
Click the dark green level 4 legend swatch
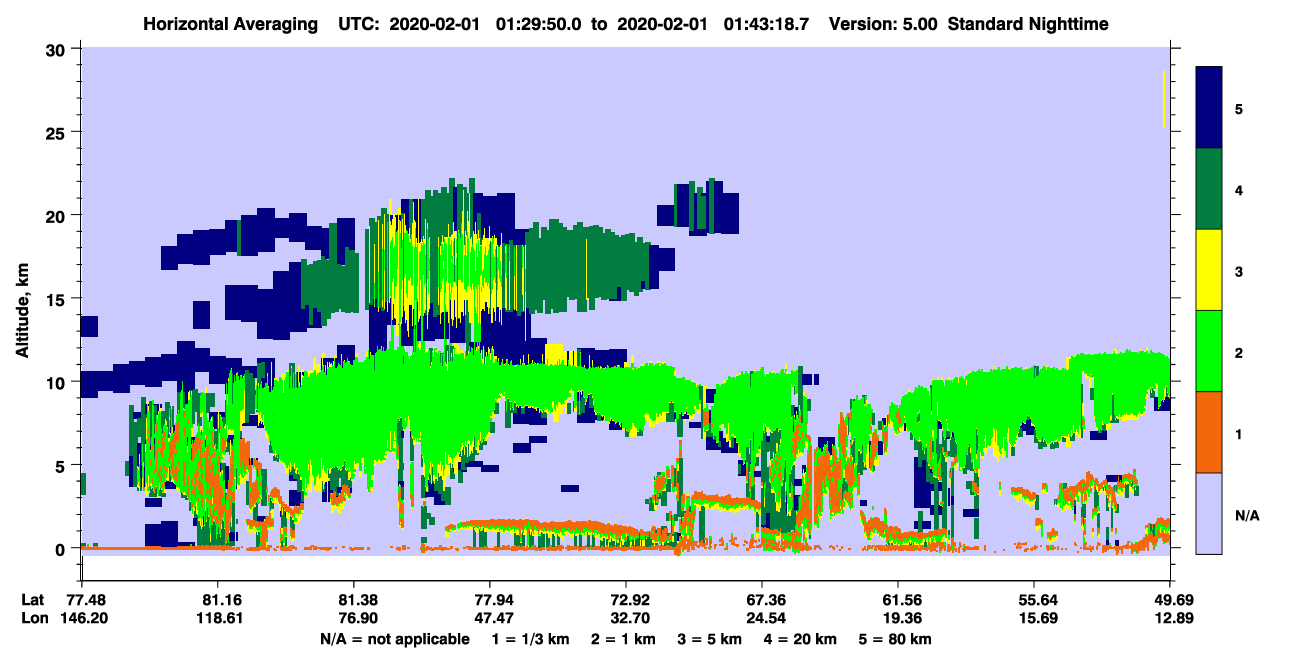1209,189
